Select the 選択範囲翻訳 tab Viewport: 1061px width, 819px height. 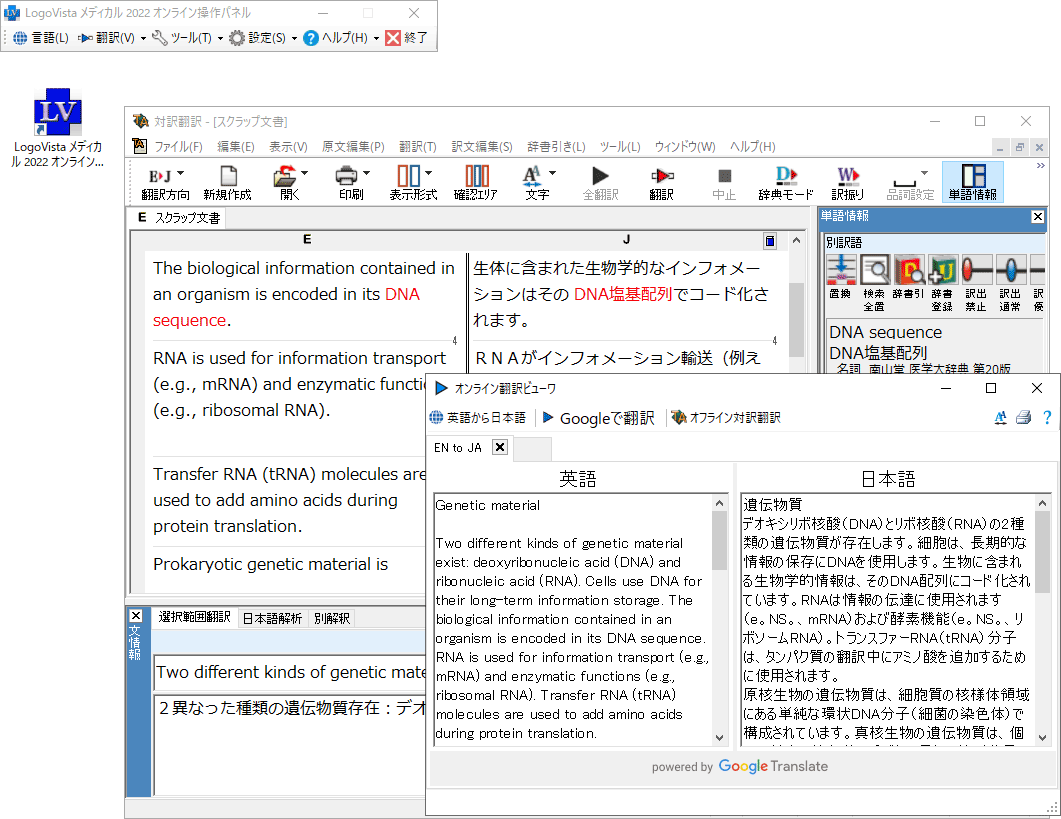pos(194,617)
